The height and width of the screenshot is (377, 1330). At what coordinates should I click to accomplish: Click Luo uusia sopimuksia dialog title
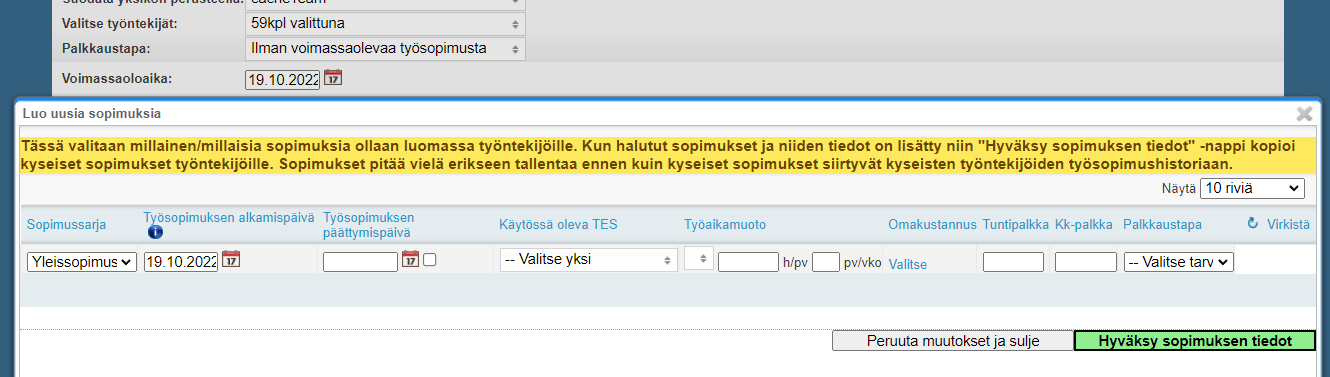(x=91, y=114)
